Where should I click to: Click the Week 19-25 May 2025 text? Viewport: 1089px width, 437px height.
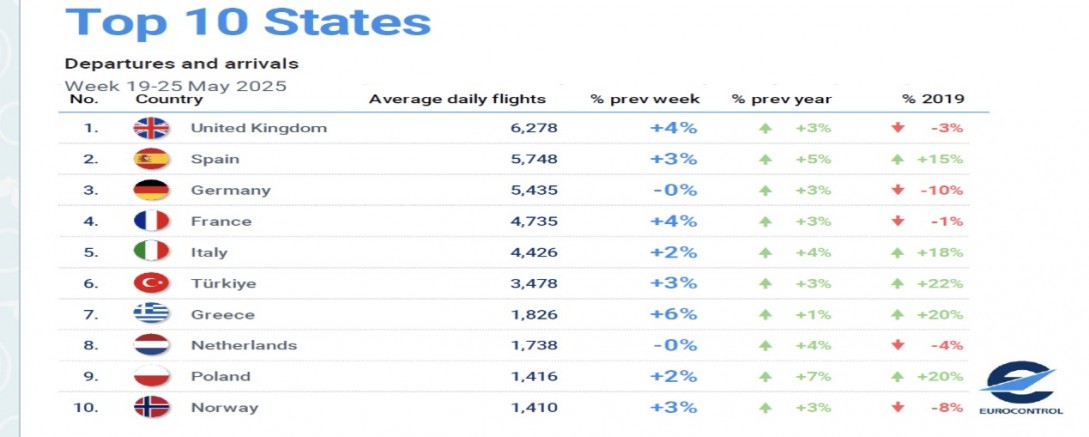pyautogui.click(x=176, y=86)
